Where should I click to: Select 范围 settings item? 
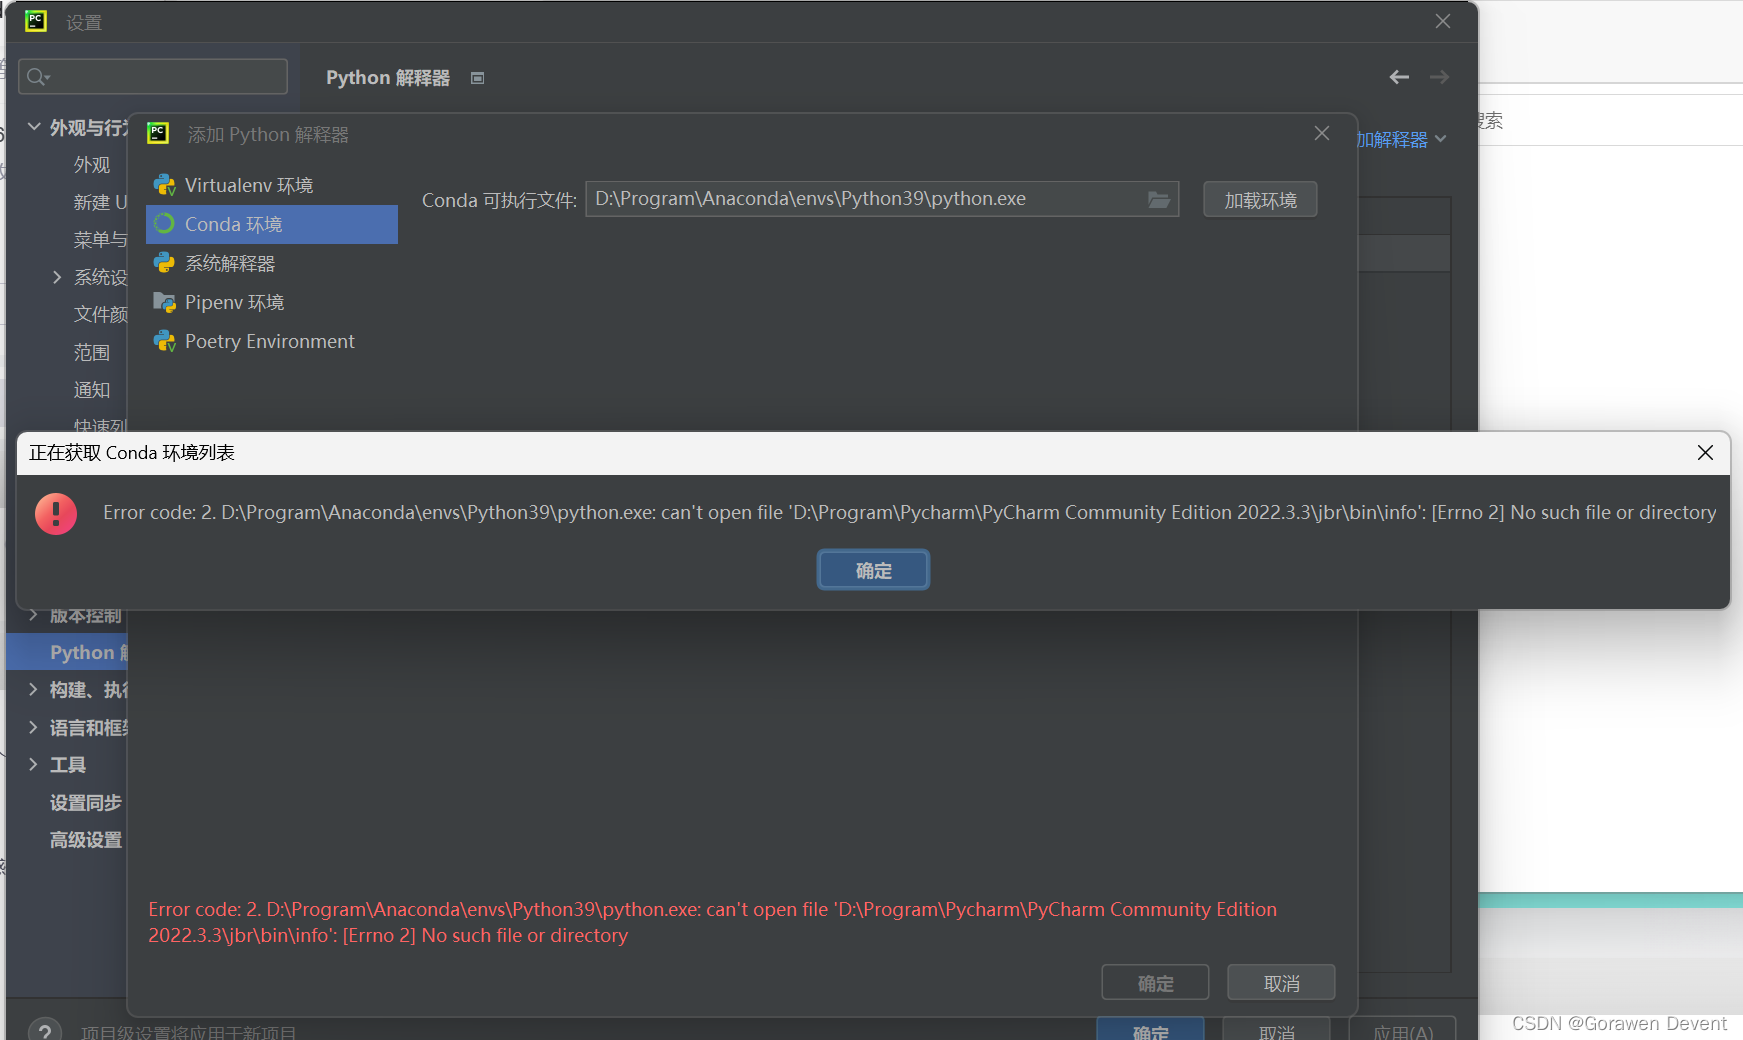coord(92,352)
